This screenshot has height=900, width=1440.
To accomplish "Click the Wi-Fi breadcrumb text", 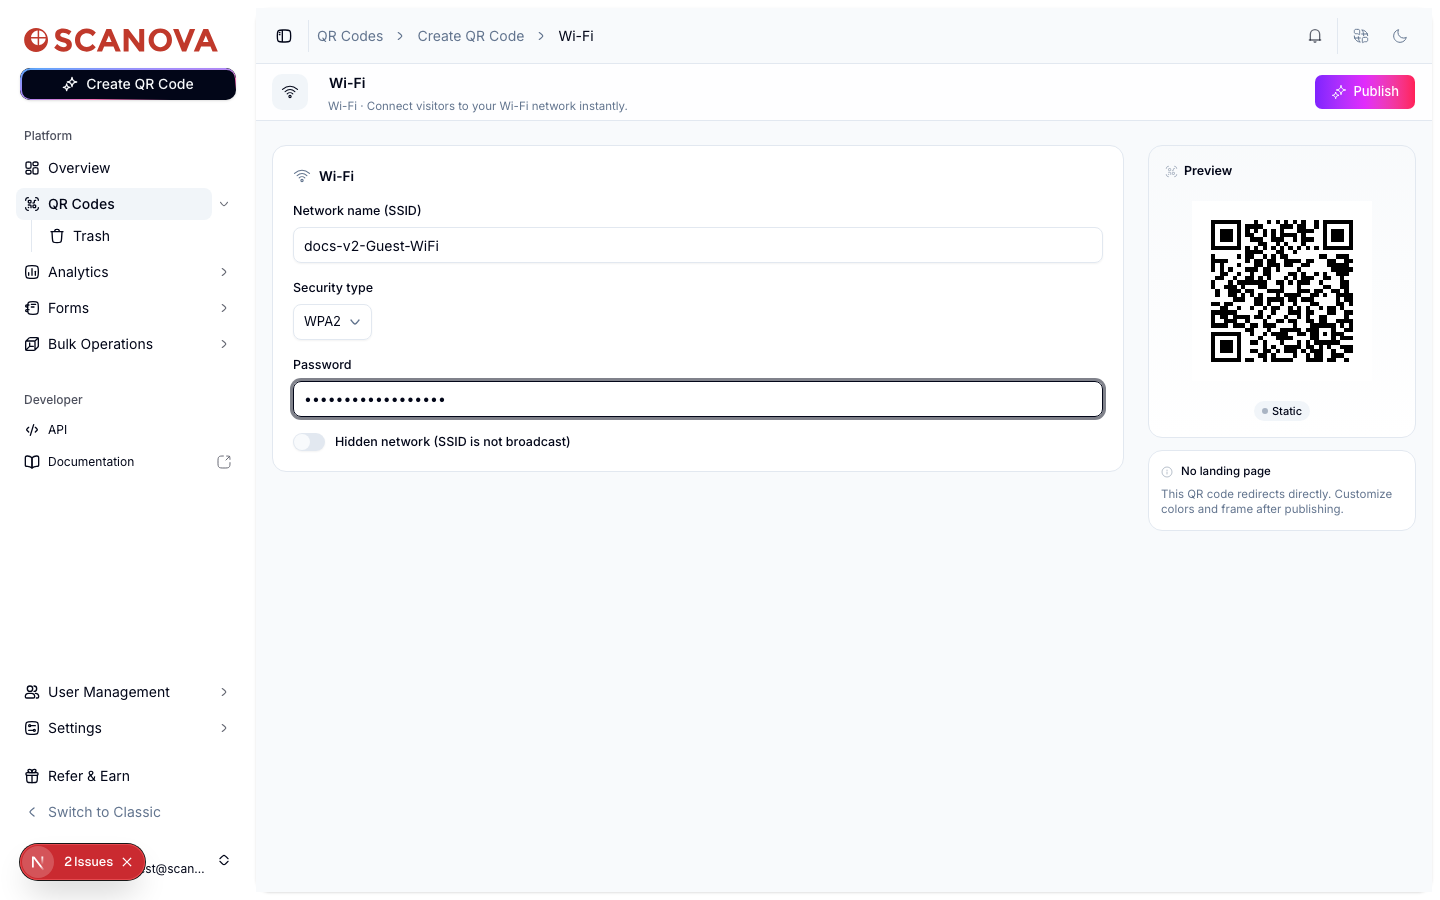I will [576, 36].
